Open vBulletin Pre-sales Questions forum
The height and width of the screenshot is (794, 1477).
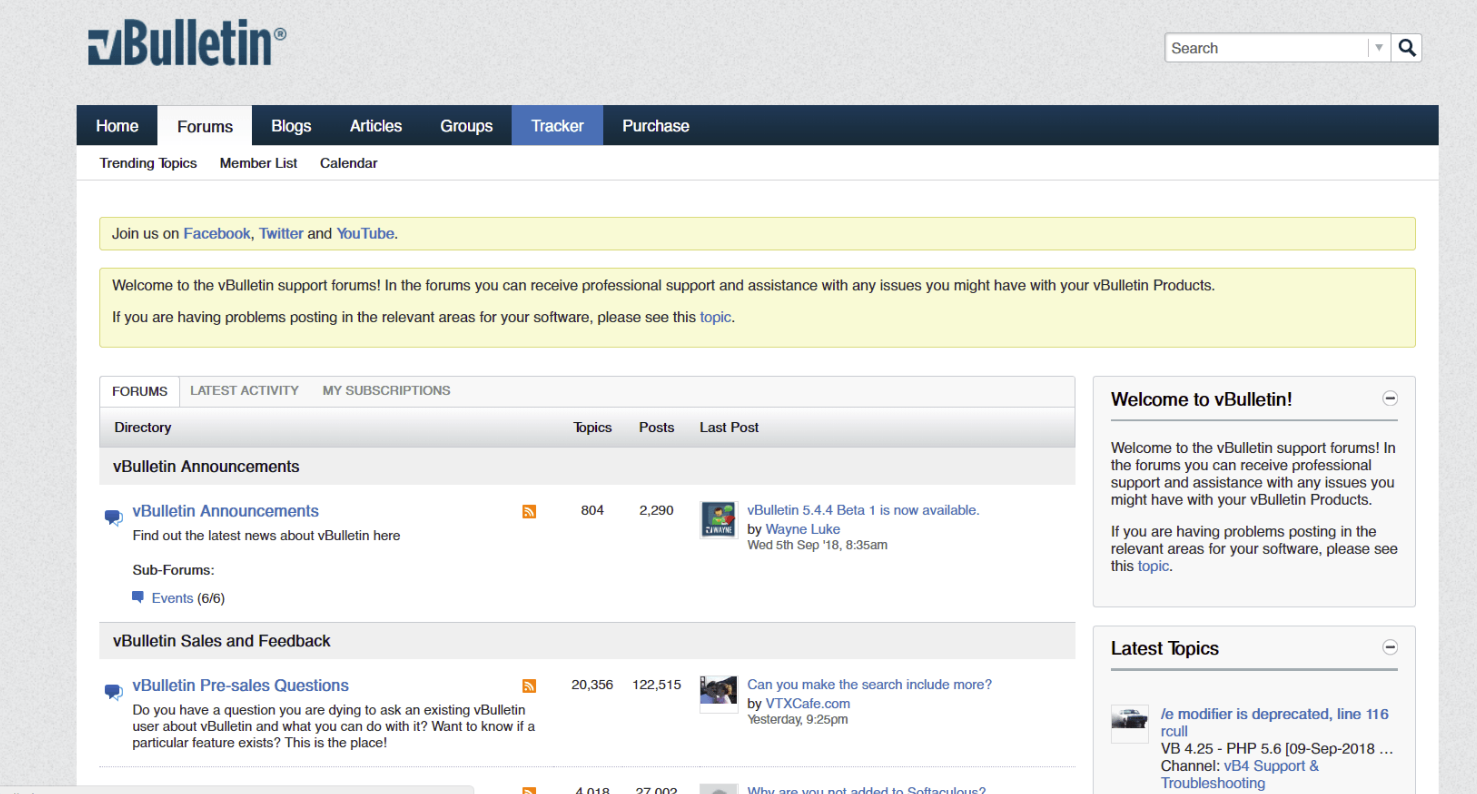pos(241,685)
